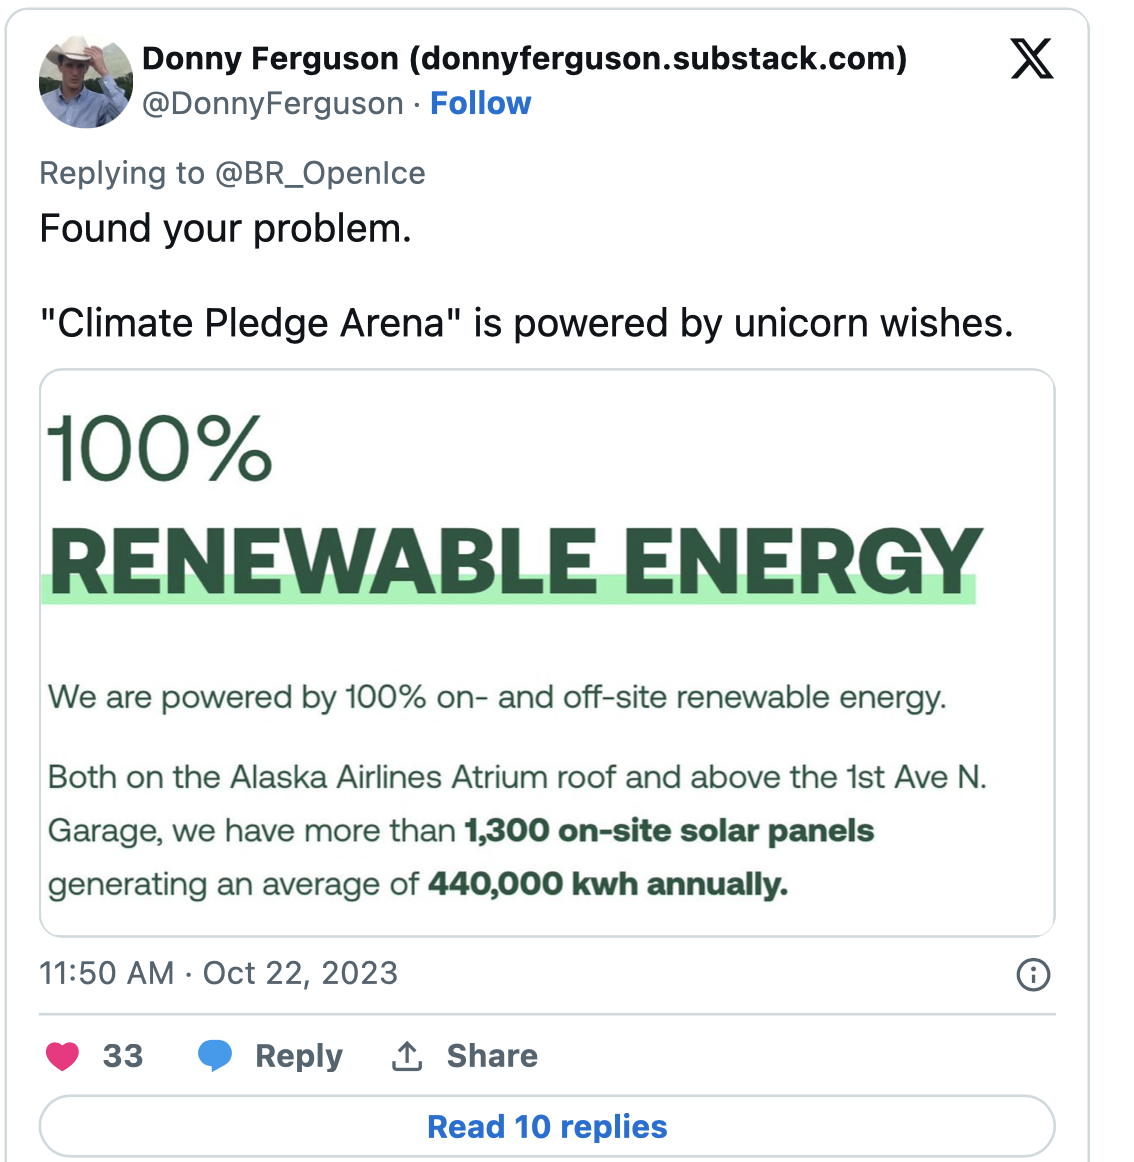Open Donny Ferguson display name link
Viewport: 1134px width, 1162px height.
(524, 59)
